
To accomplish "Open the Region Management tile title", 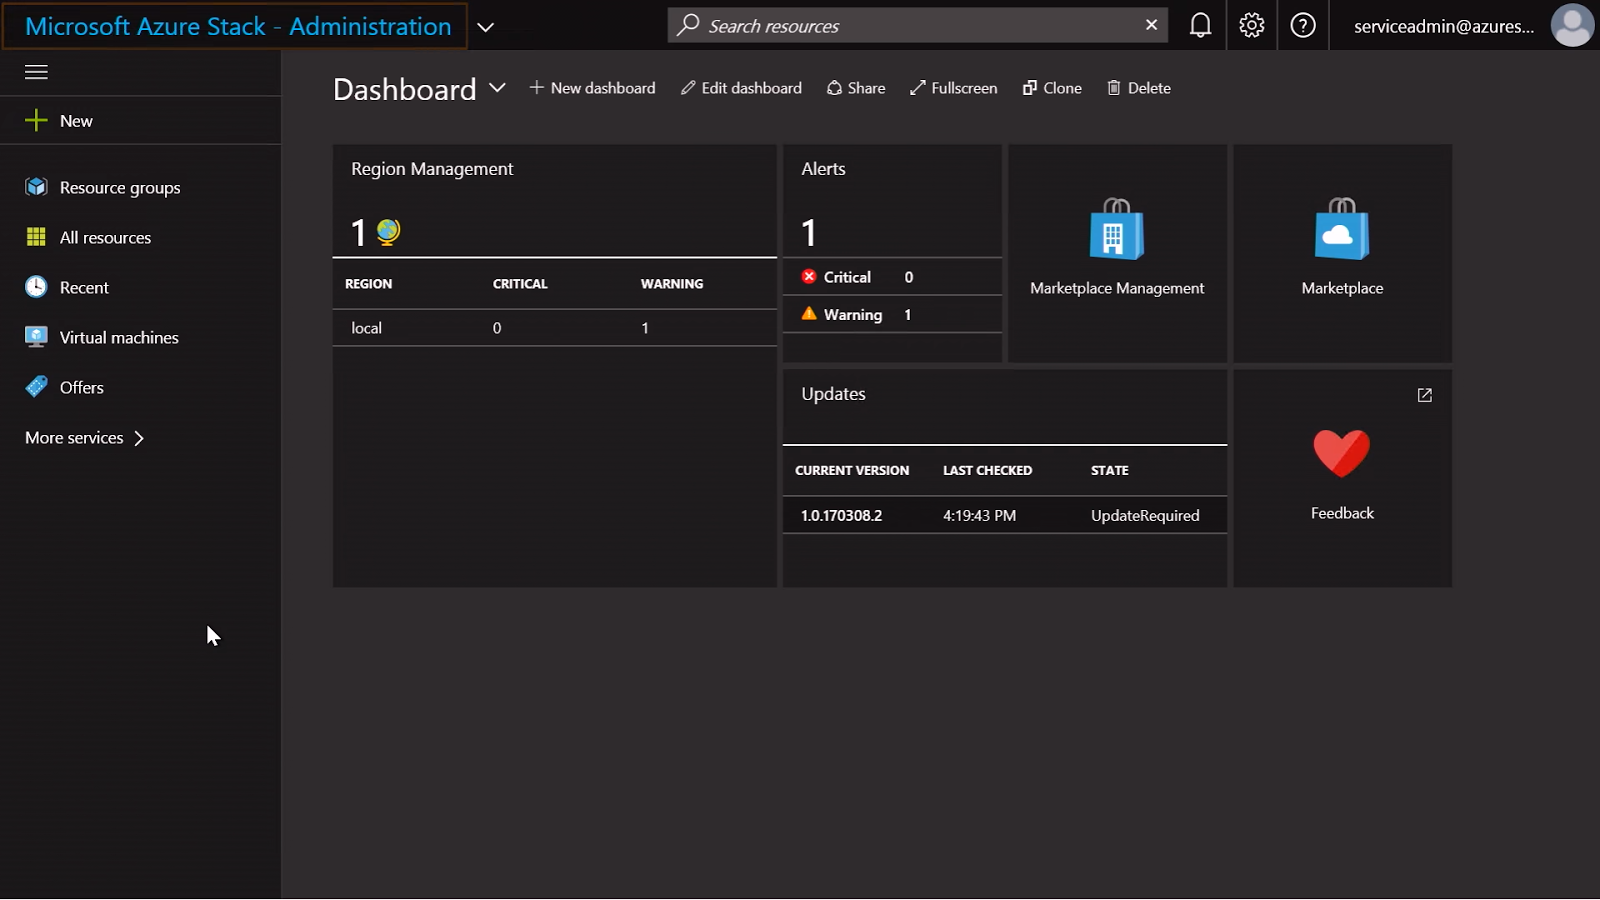I will 432,169.
